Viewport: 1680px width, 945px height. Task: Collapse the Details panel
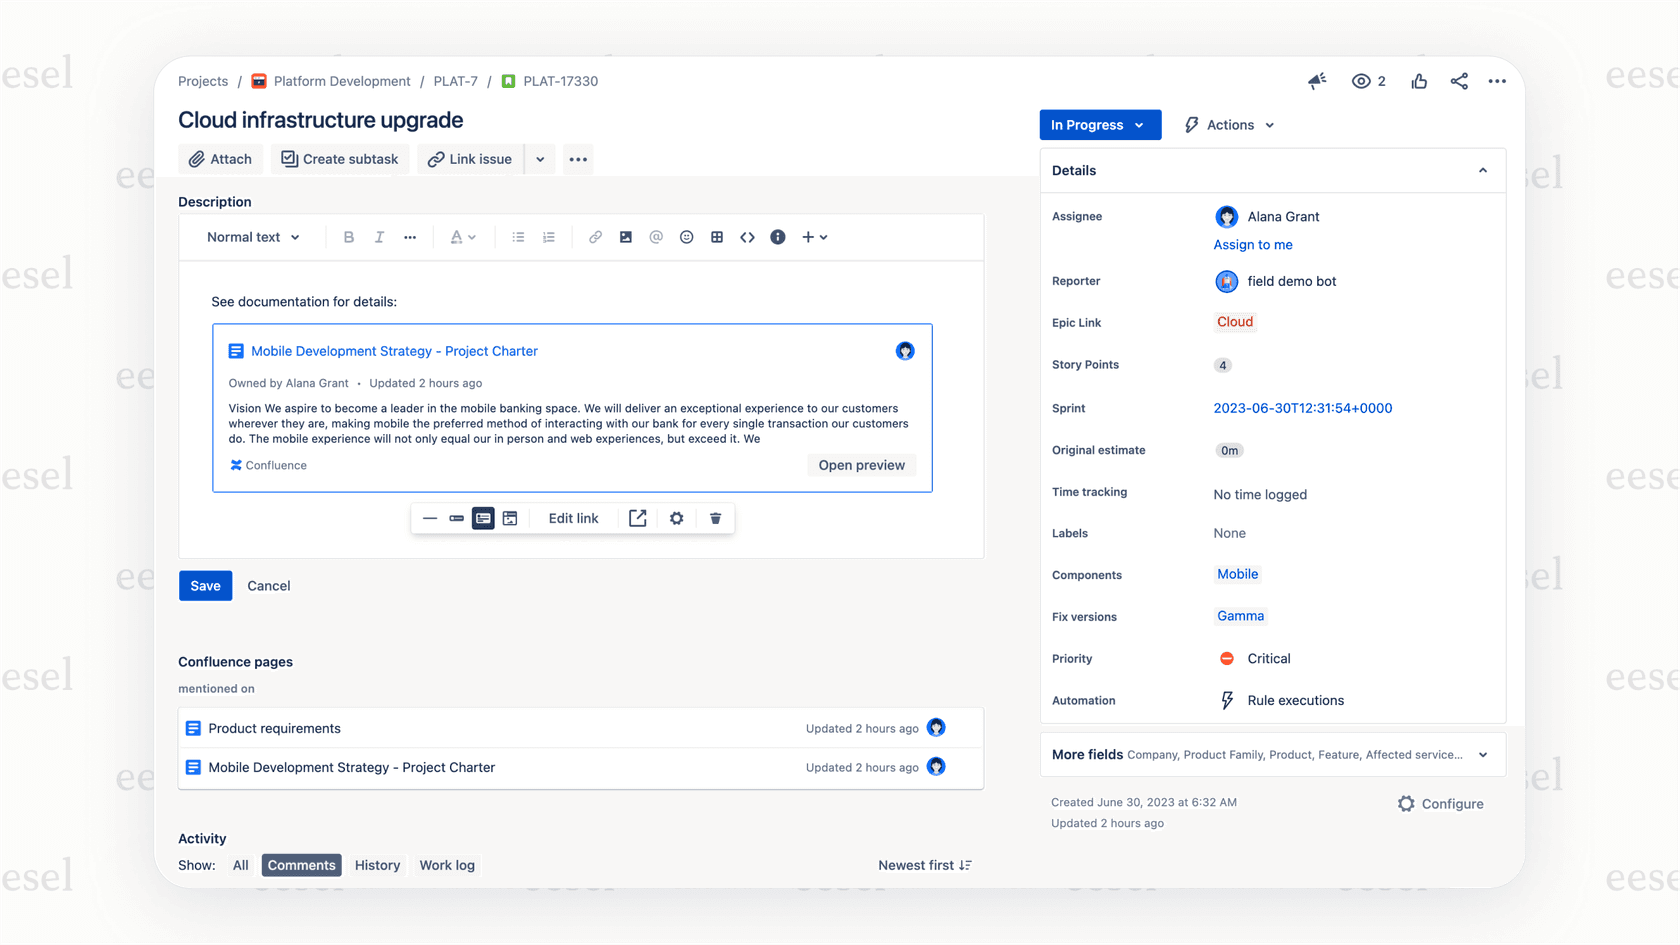pos(1482,170)
